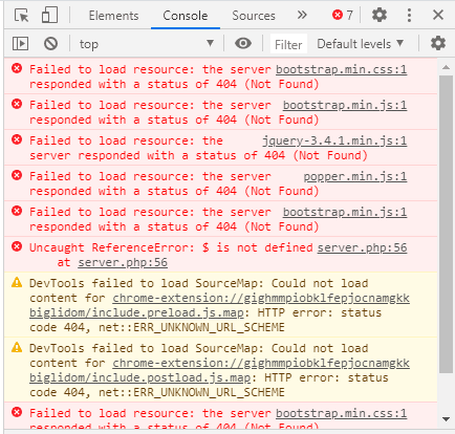
Task: Open bootstrap.min.js:1 link in second error
Action: [x=345, y=105]
